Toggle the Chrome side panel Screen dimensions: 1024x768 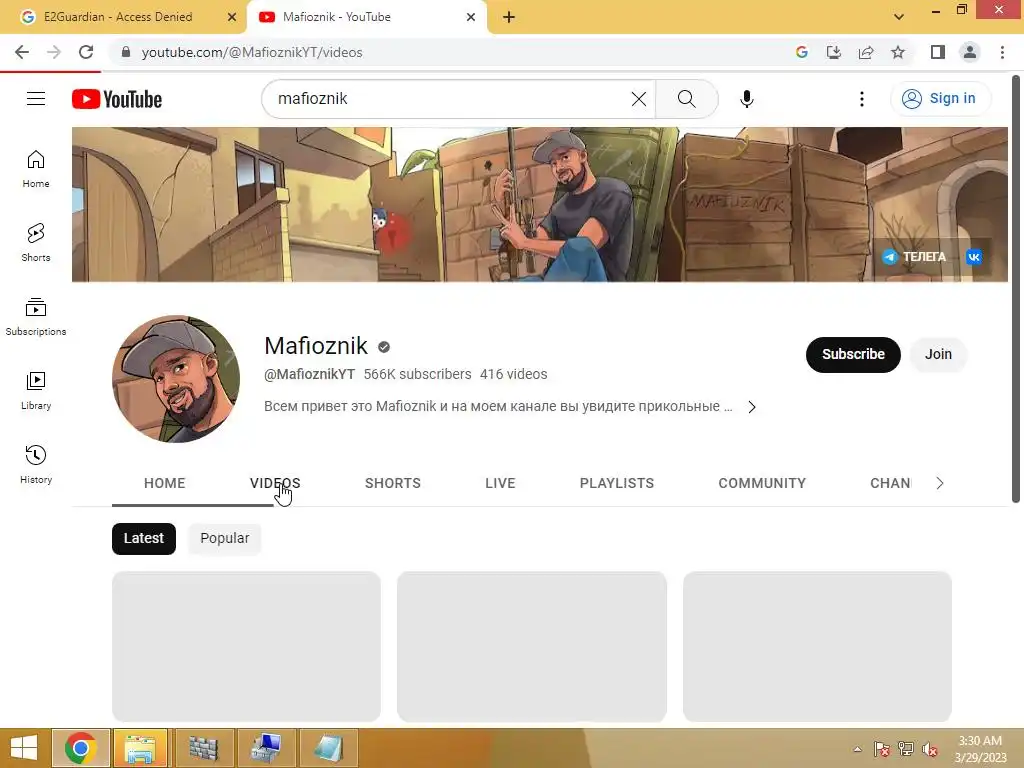click(x=938, y=52)
